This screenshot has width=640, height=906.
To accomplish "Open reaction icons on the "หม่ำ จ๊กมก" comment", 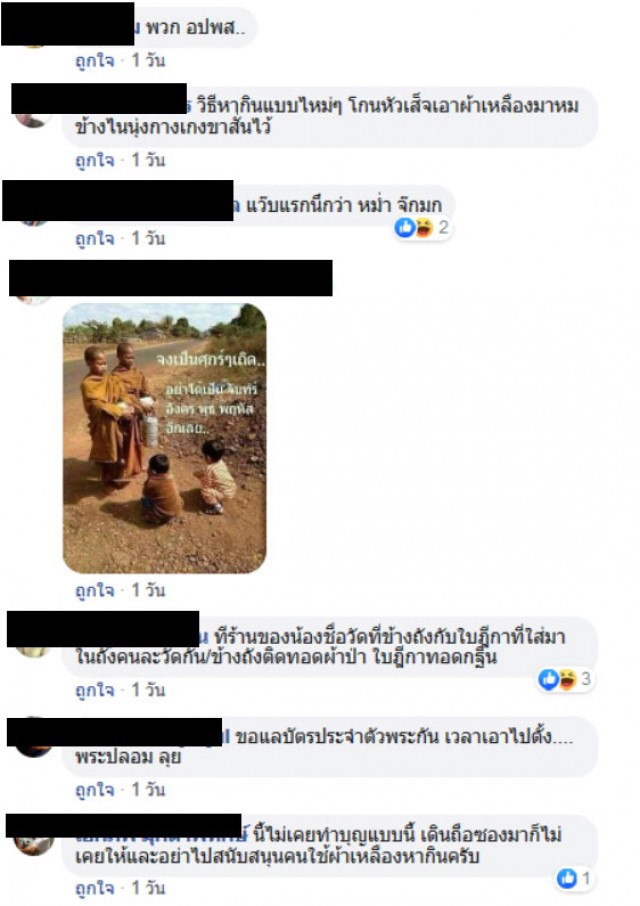I will (414, 228).
